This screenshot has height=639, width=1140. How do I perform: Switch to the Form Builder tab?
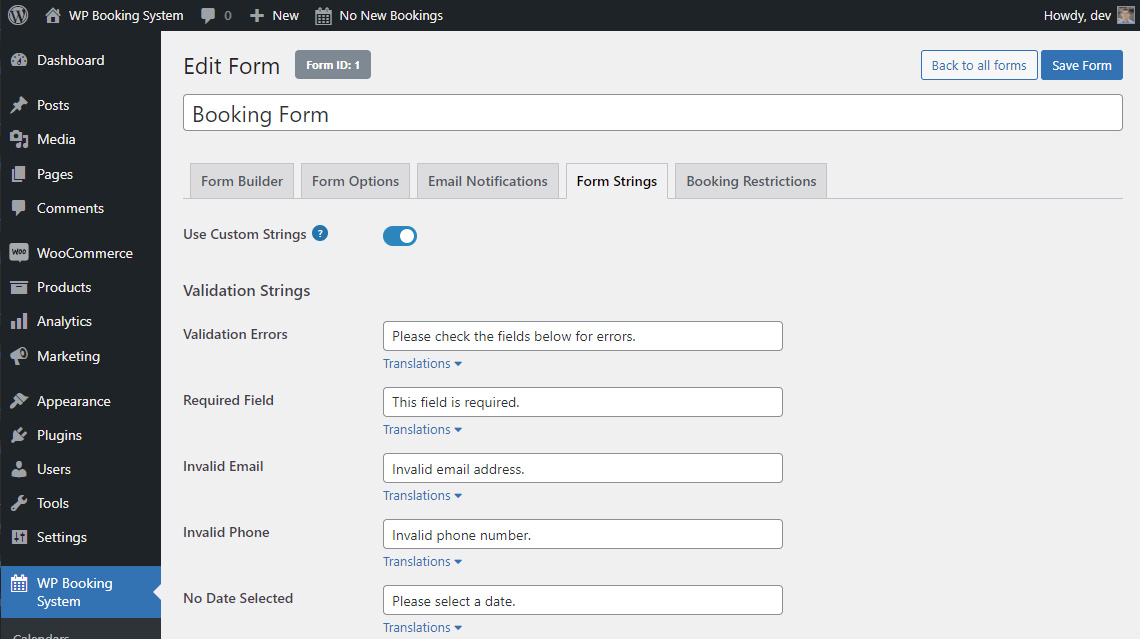click(x=242, y=181)
